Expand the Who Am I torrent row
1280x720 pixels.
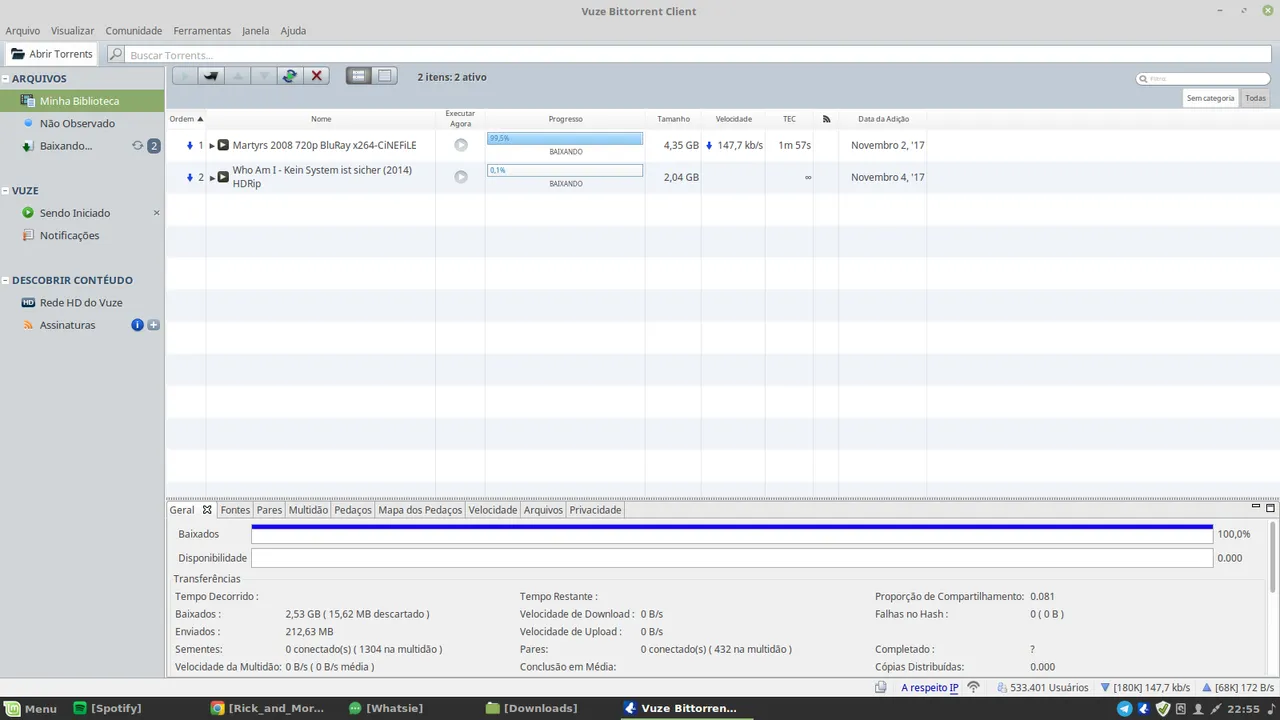coord(212,178)
